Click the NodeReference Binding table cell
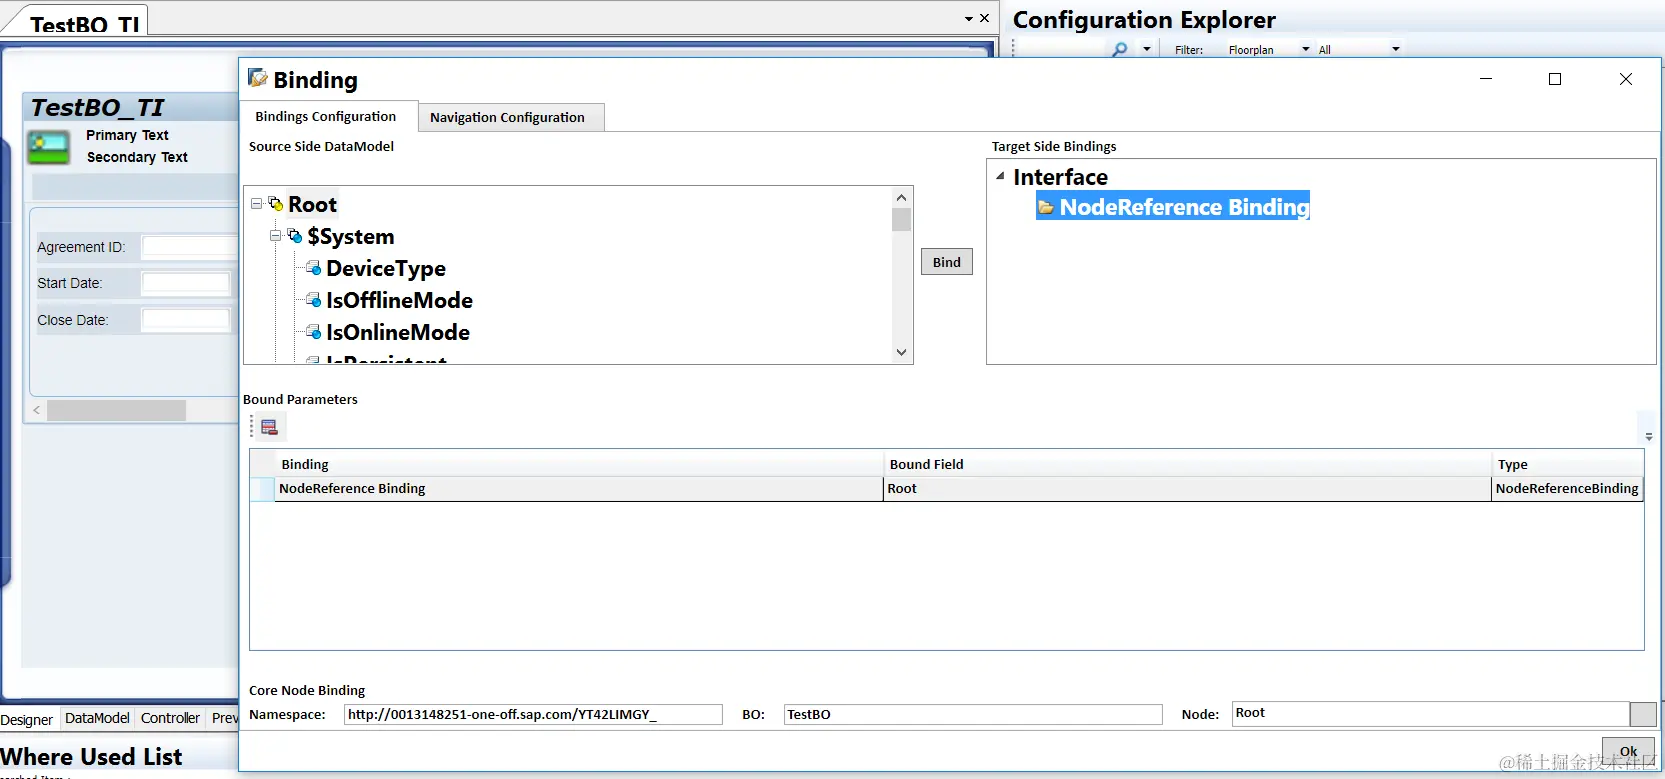 tap(578, 488)
